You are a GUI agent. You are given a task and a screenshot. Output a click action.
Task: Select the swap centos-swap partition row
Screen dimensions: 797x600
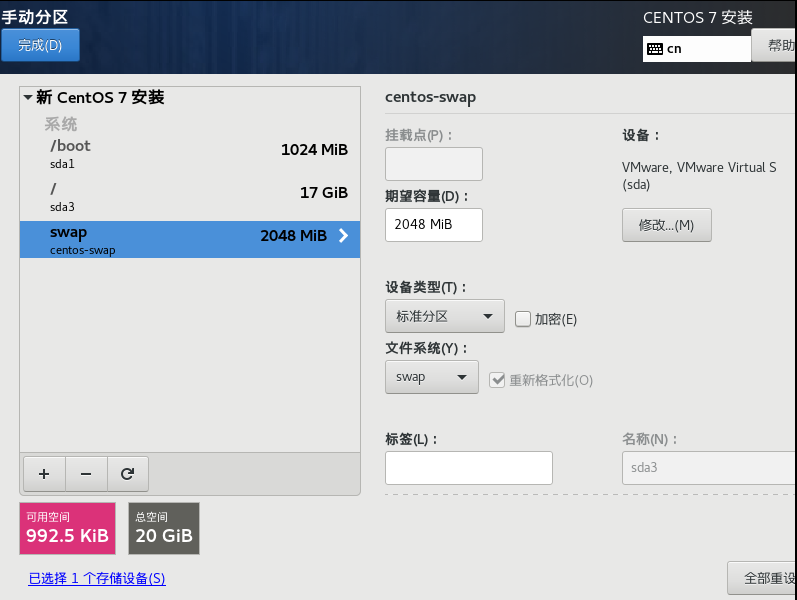coord(190,239)
